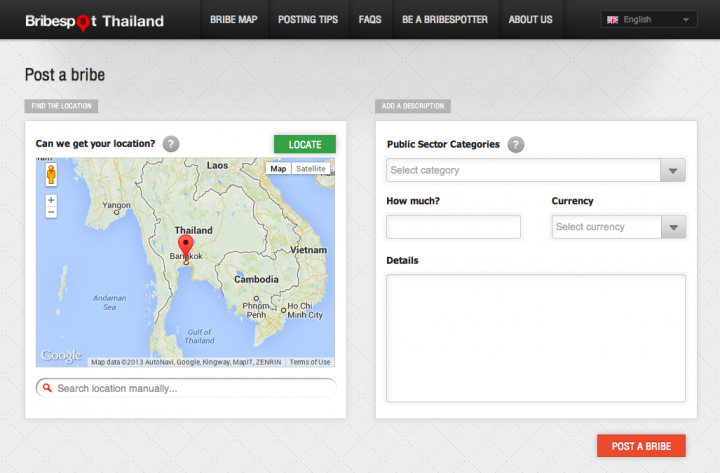Click the Find the Location tag
Image resolution: width=720 pixels, height=473 pixels.
click(x=61, y=106)
